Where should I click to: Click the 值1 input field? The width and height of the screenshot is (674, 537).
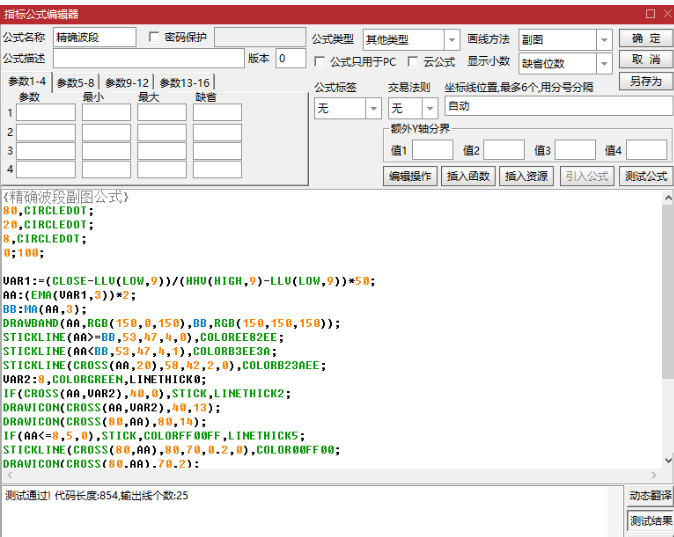click(x=432, y=150)
